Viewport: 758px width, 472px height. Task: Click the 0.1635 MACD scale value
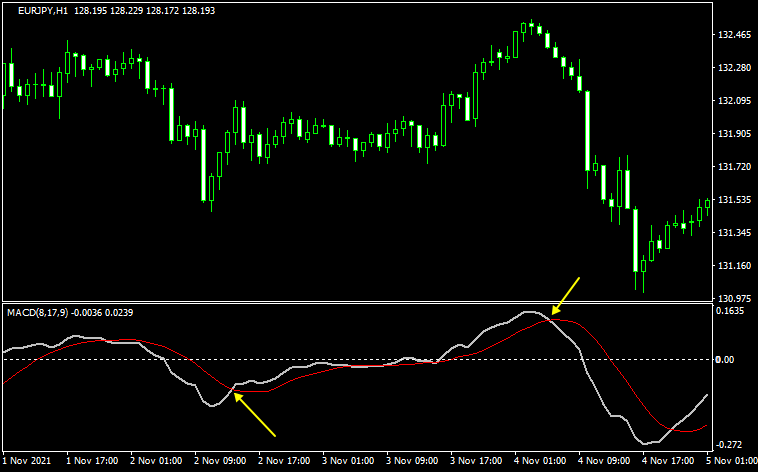(x=730, y=310)
